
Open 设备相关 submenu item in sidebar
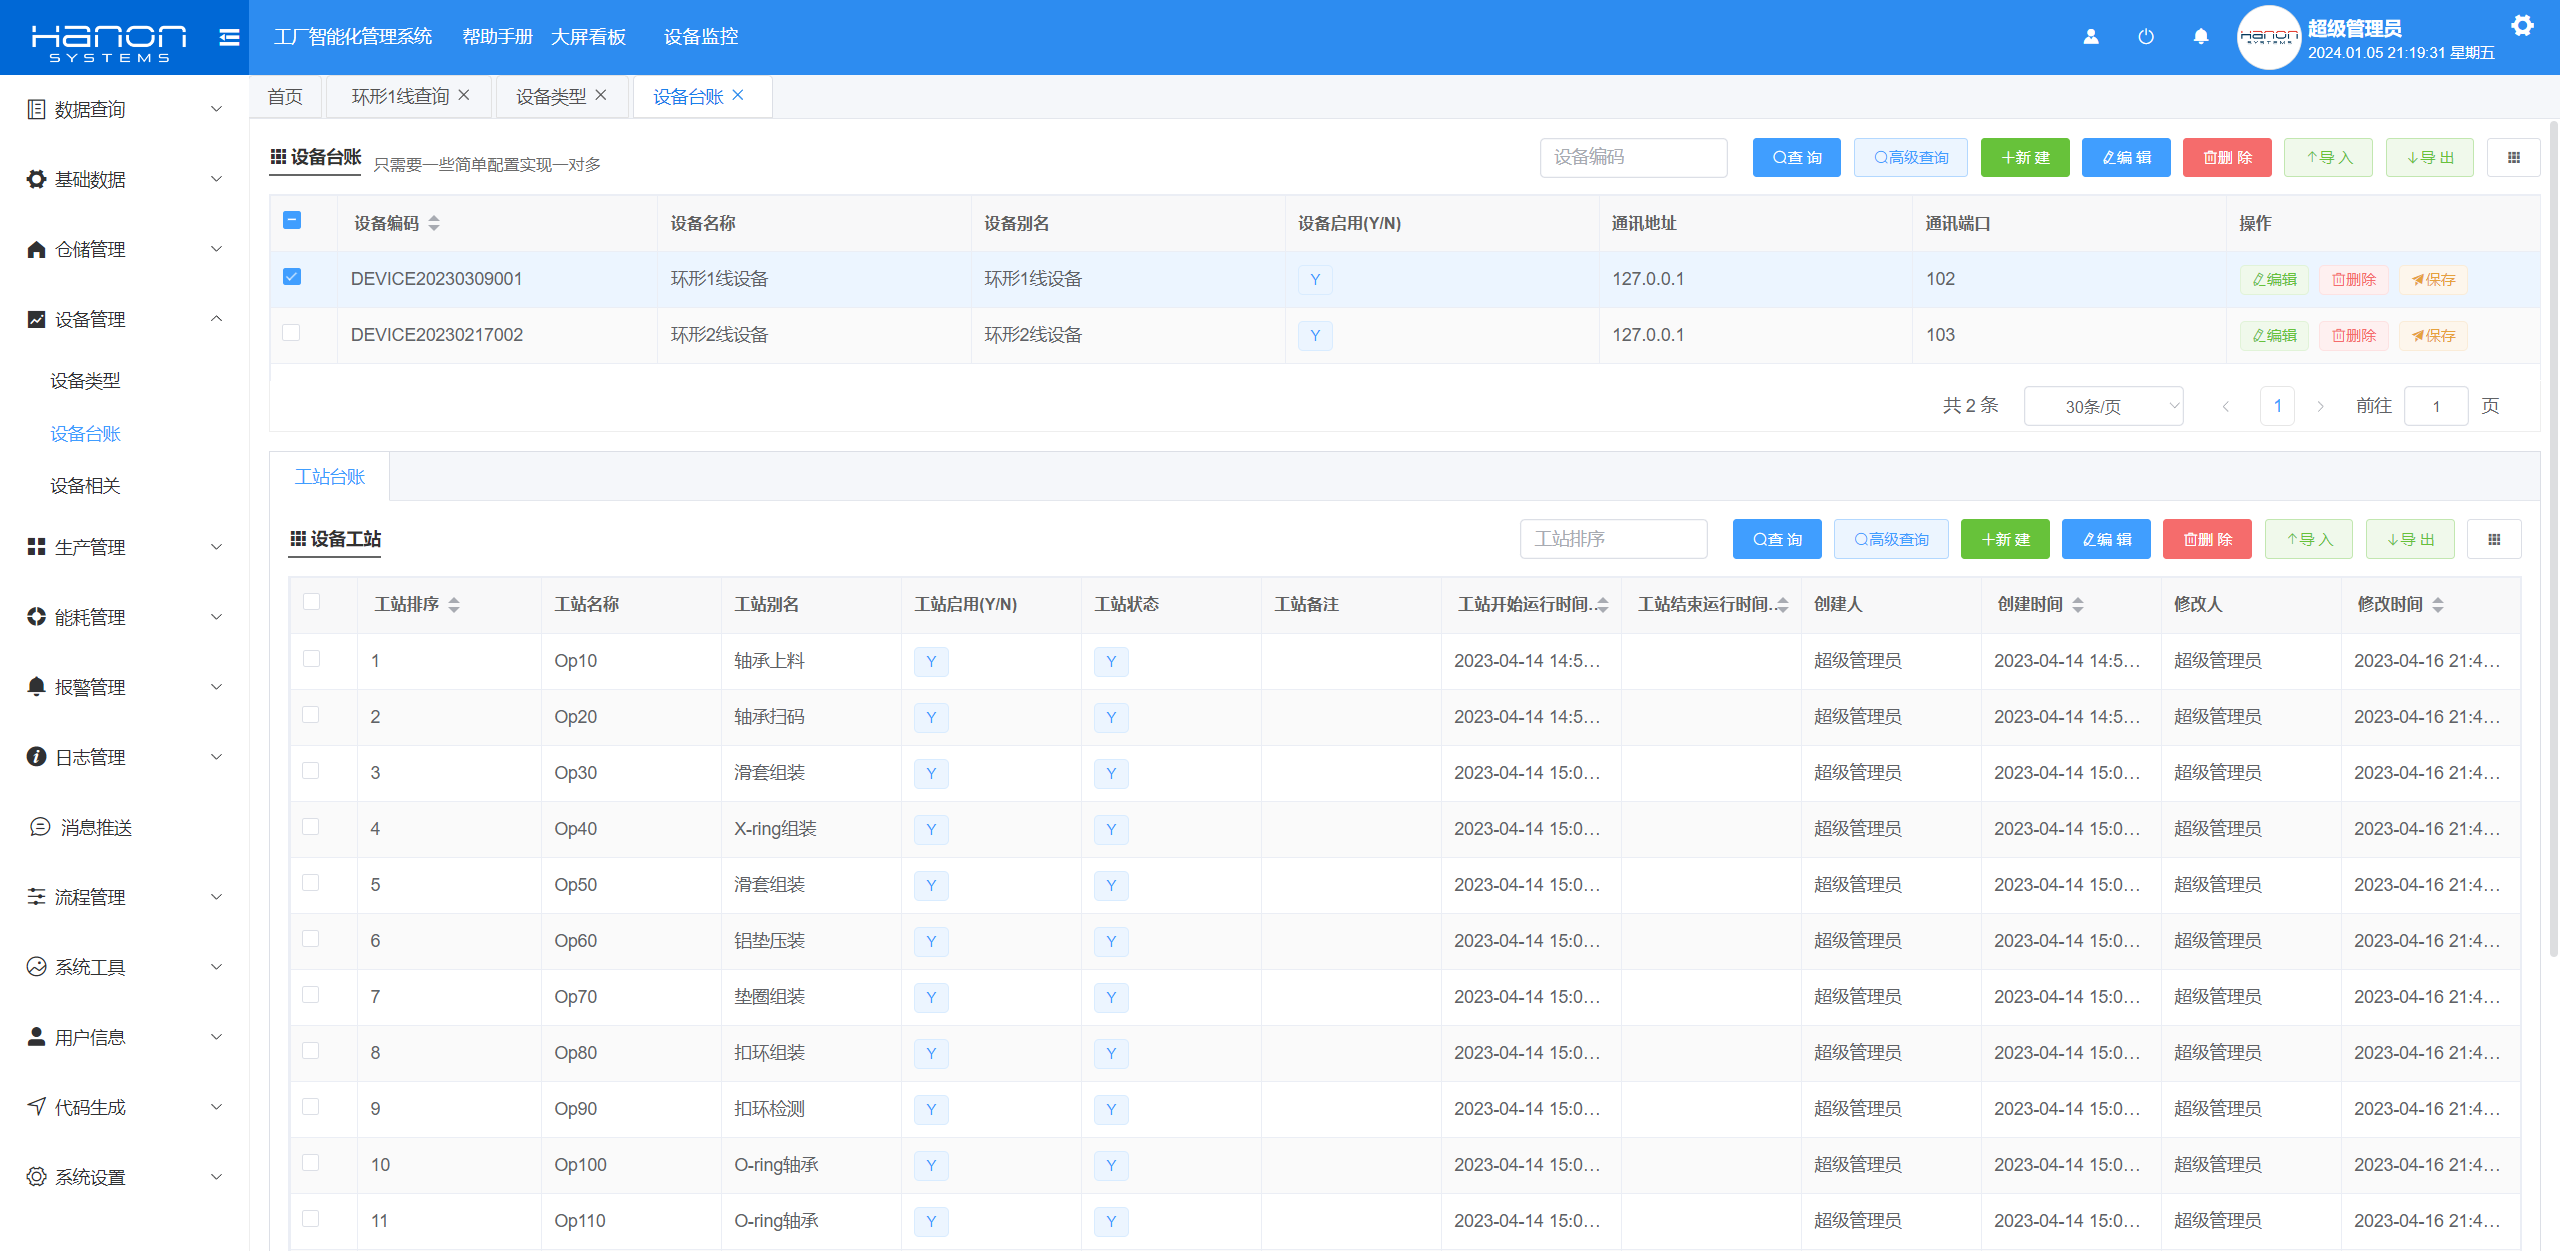click(x=85, y=486)
